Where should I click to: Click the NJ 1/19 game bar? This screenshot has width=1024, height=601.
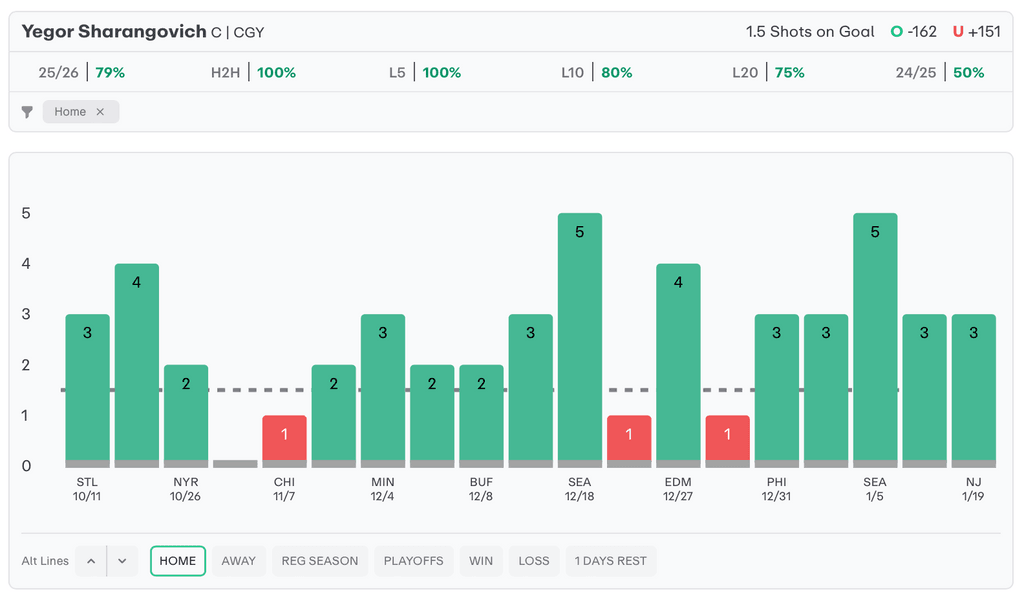tap(973, 390)
